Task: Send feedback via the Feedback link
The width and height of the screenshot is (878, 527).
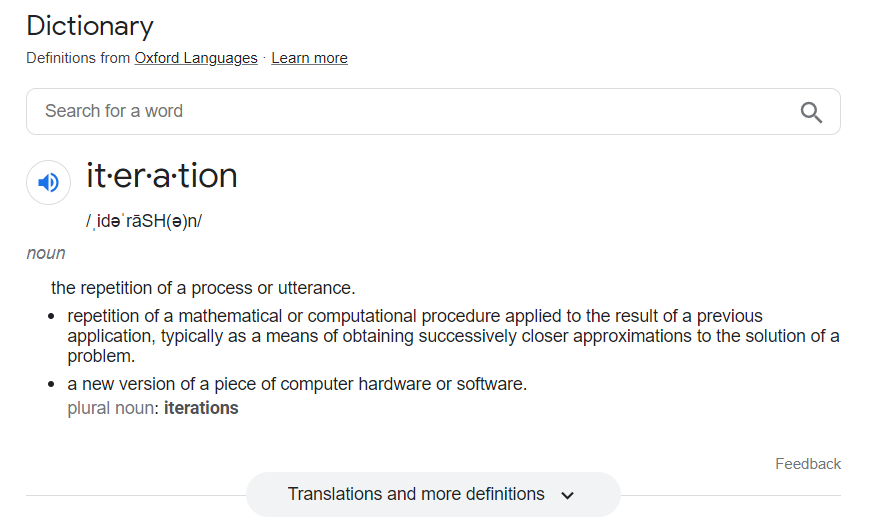Action: [x=807, y=464]
